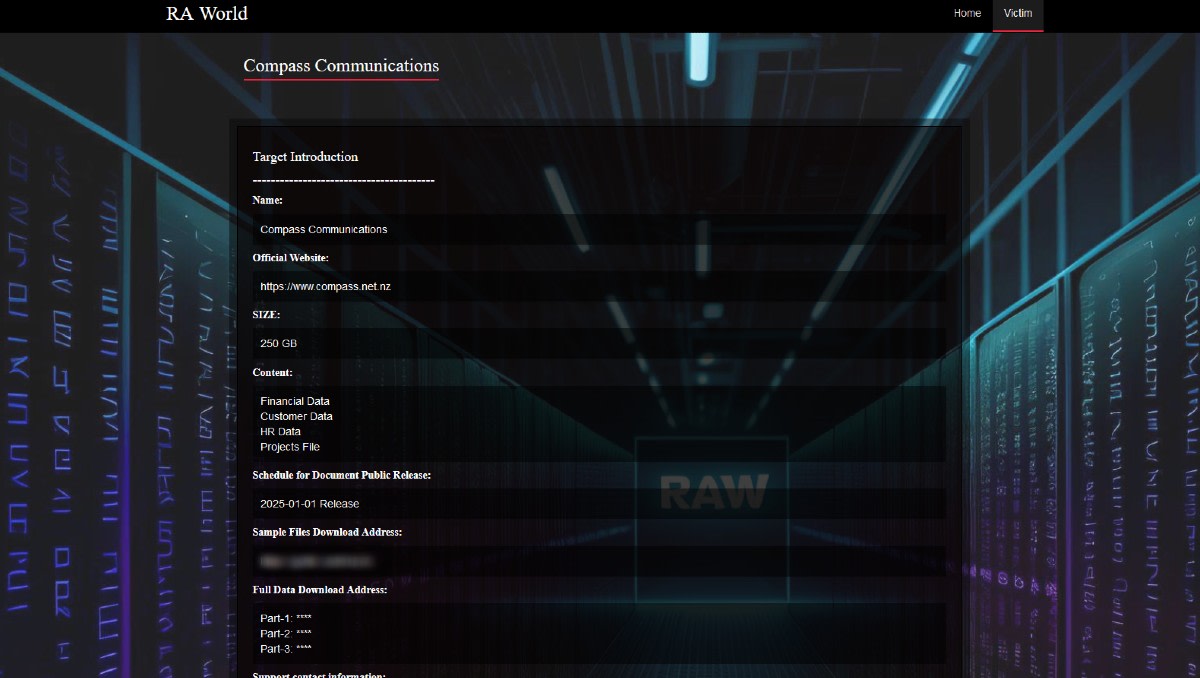
Task: Select the 2025-01-01 Release date text
Action: [x=309, y=503]
